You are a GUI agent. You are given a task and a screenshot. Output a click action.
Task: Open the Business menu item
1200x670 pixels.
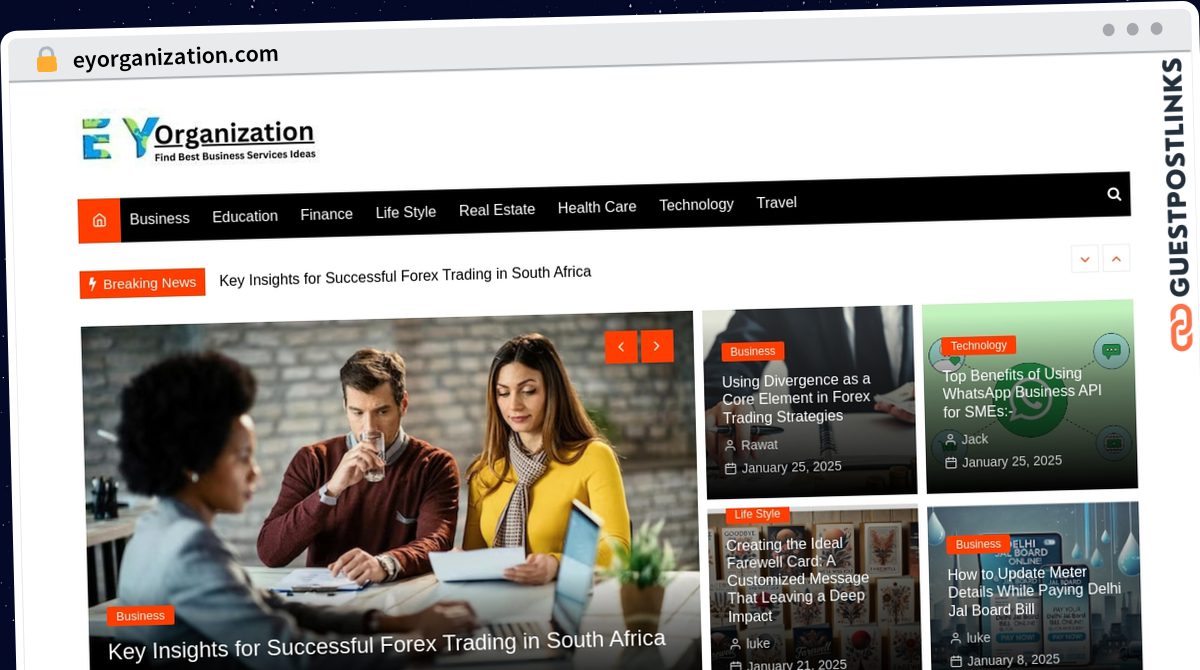pyautogui.click(x=159, y=218)
